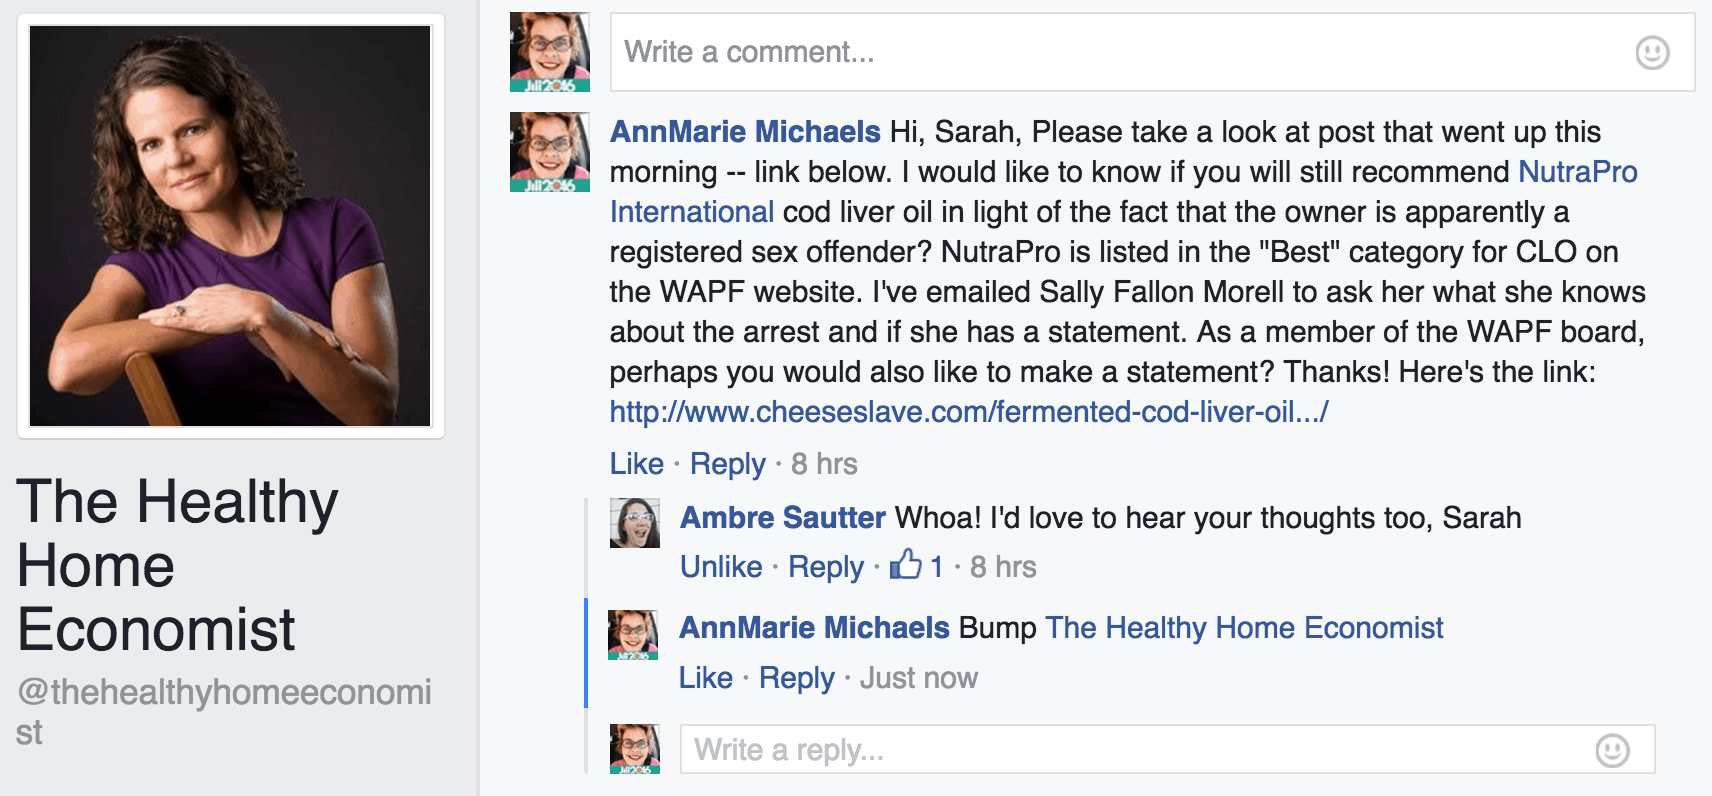Open tagged The Healthy Home Economist link
Image resolution: width=1712 pixels, height=796 pixels.
(x=1244, y=628)
